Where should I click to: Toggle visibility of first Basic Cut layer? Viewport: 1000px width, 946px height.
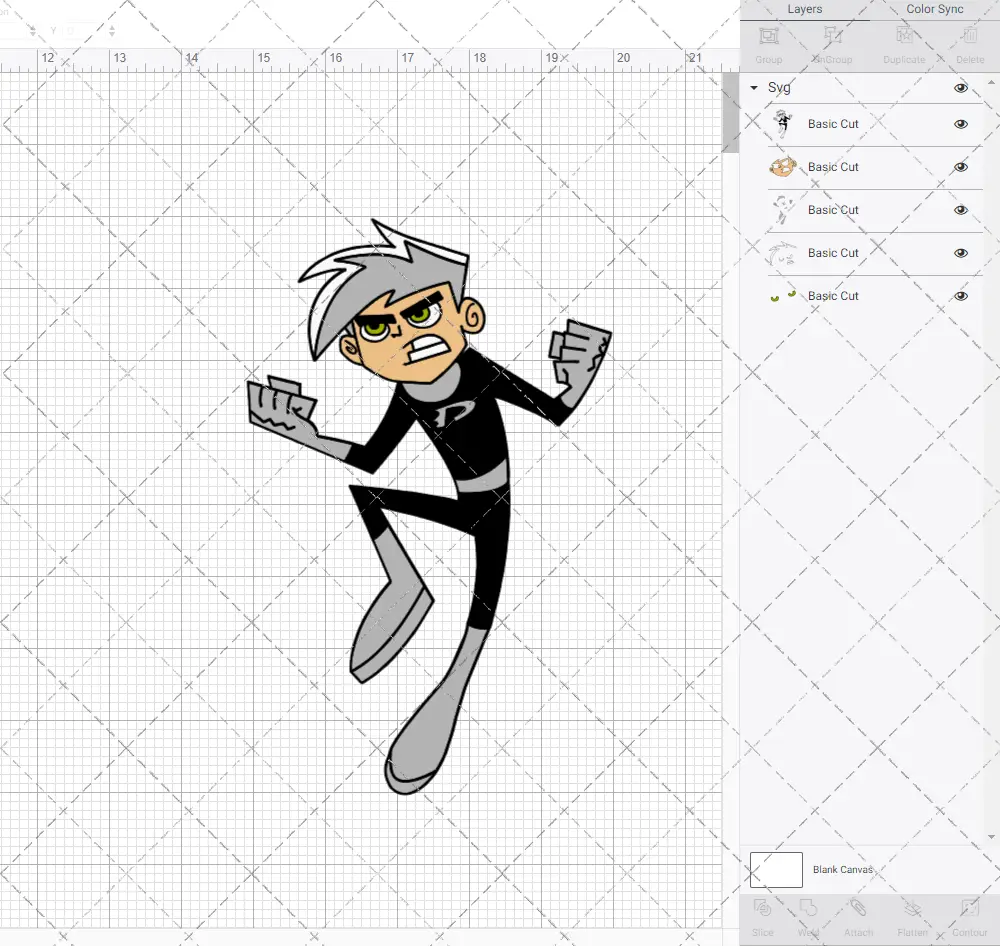[x=960, y=124]
